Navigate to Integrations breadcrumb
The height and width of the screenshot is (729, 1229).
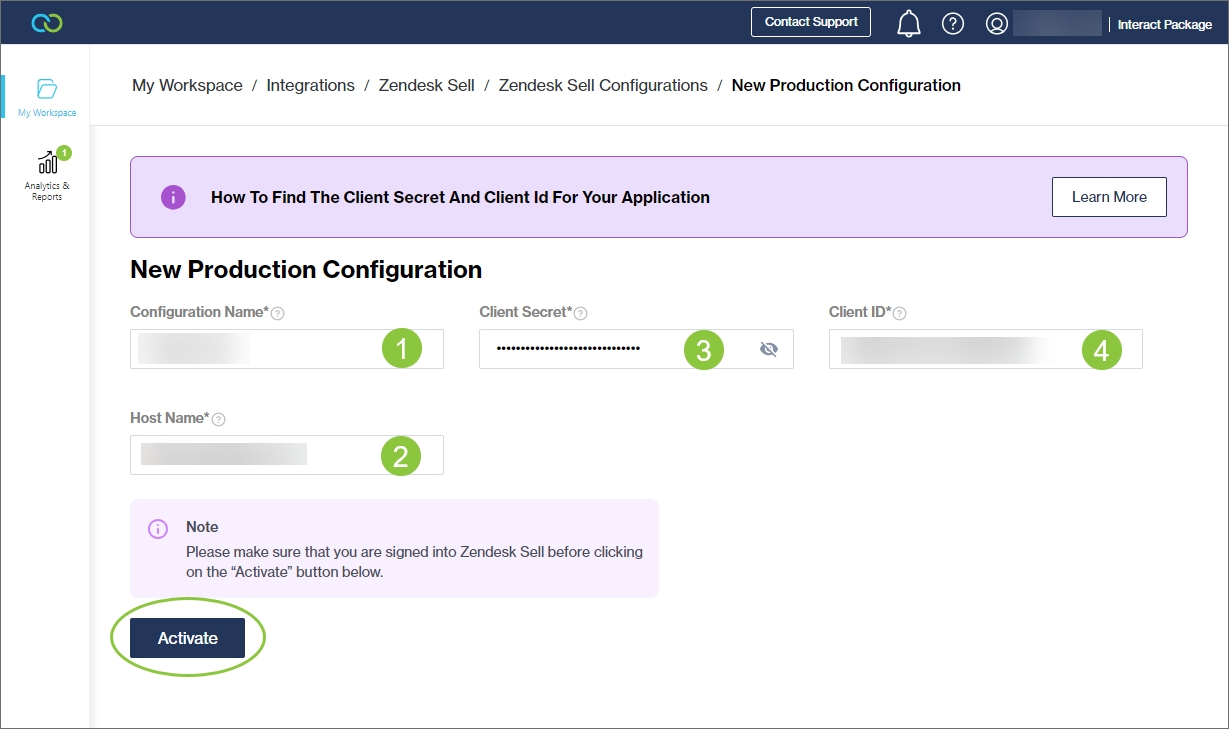(310, 85)
